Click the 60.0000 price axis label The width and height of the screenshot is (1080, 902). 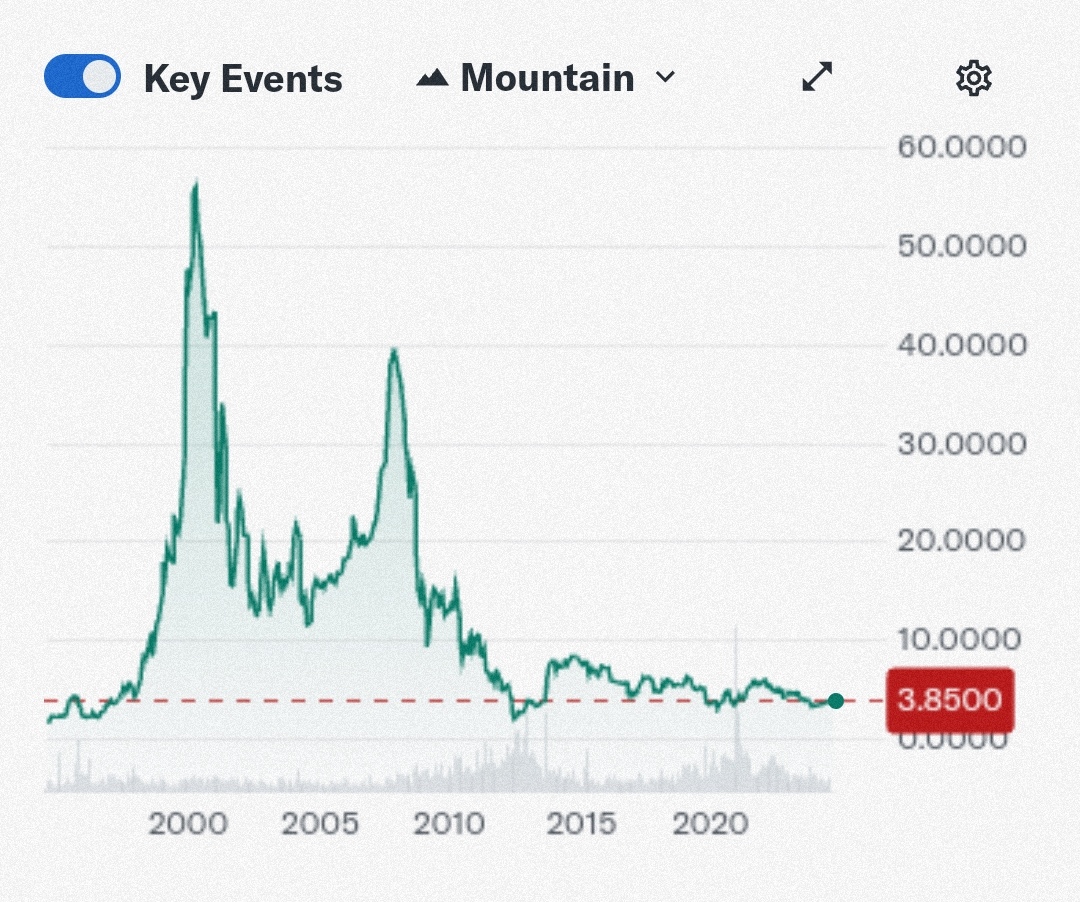pyautogui.click(x=961, y=148)
